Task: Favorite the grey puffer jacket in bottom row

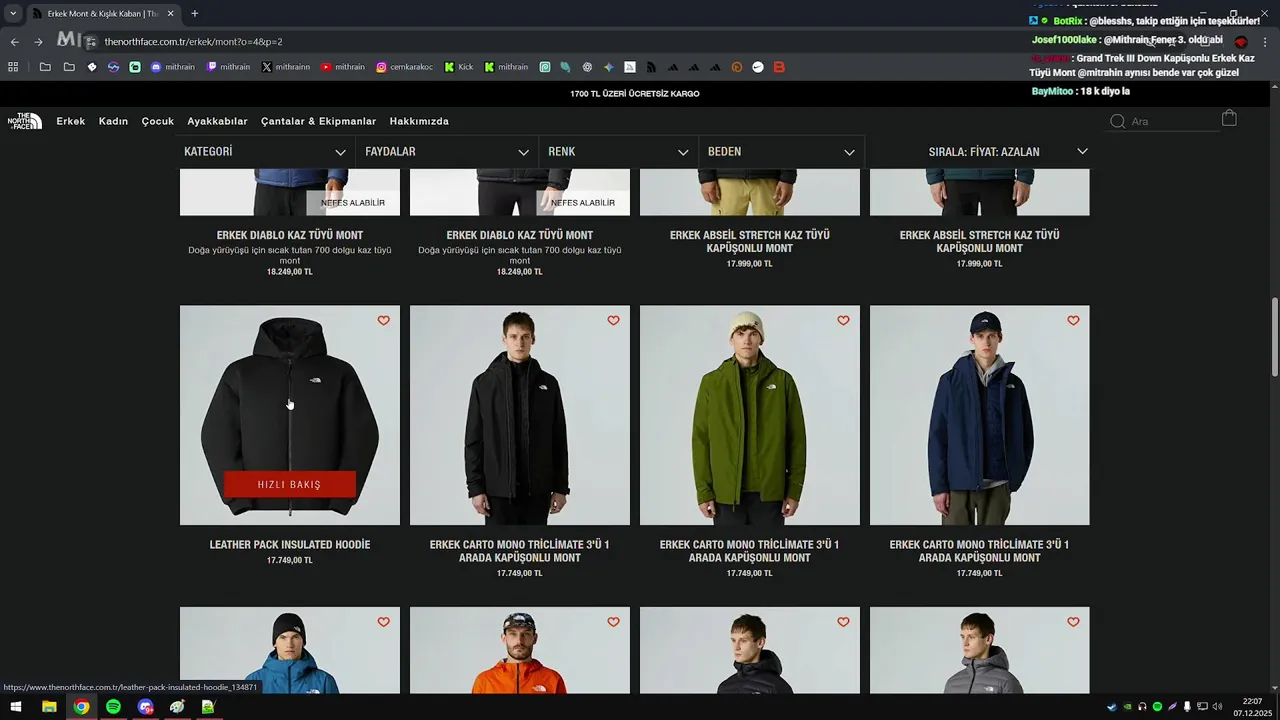Action: coord(1073,622)
